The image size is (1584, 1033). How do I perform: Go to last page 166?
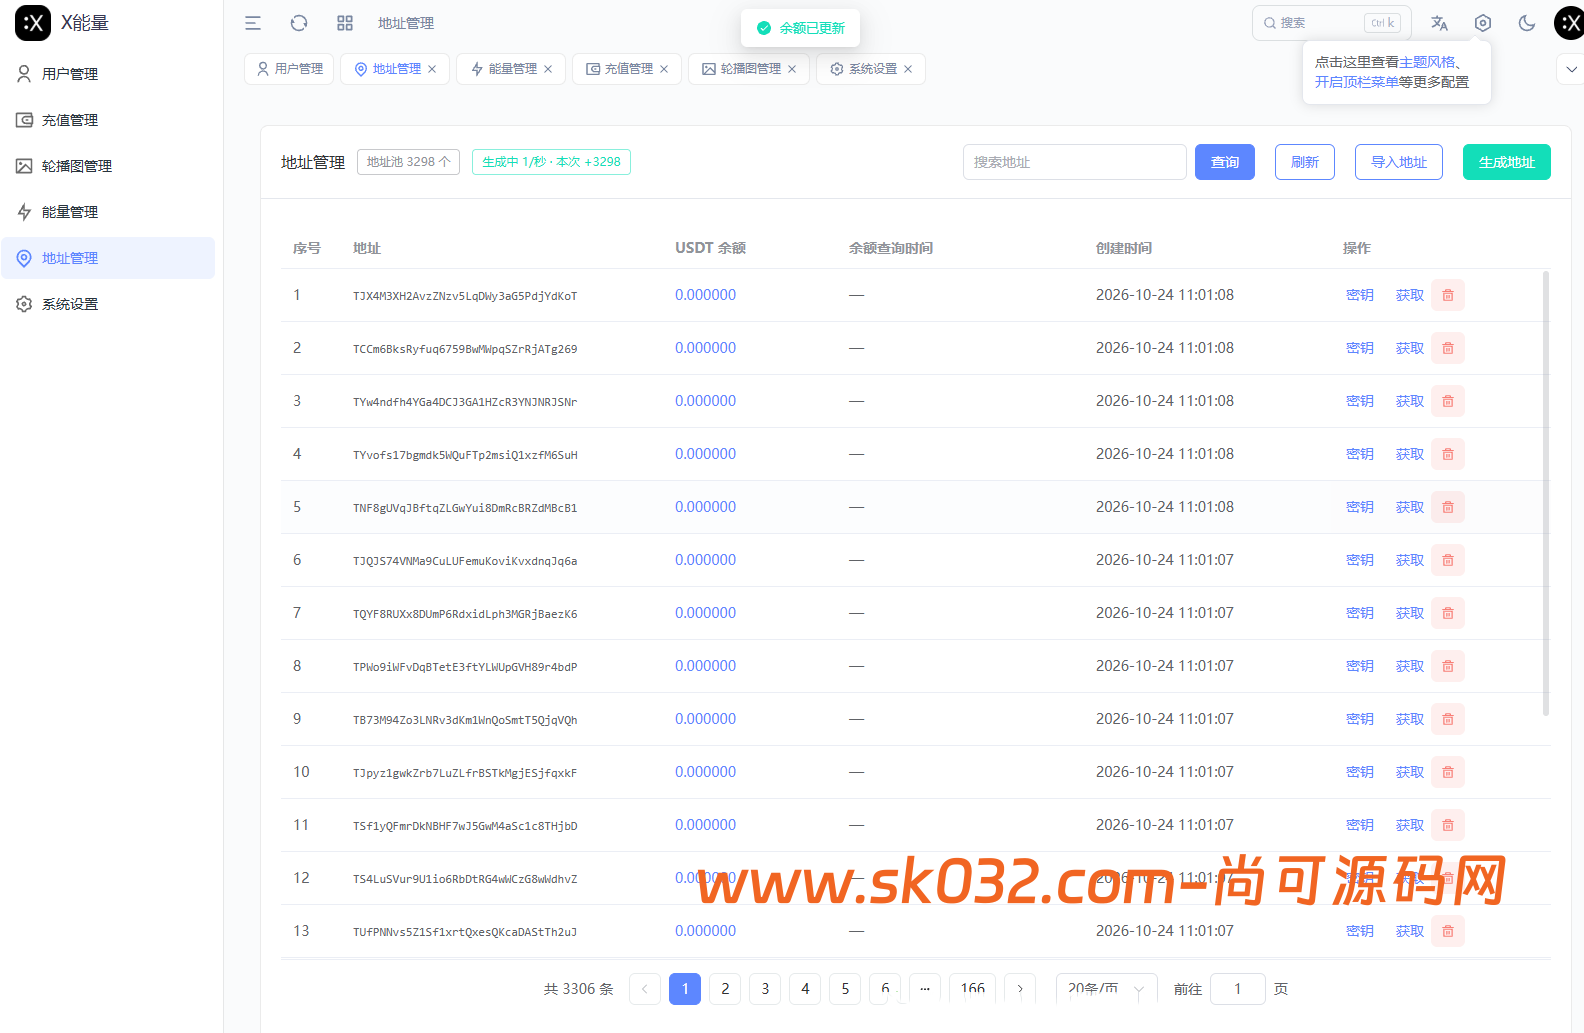tap(973, 989)
